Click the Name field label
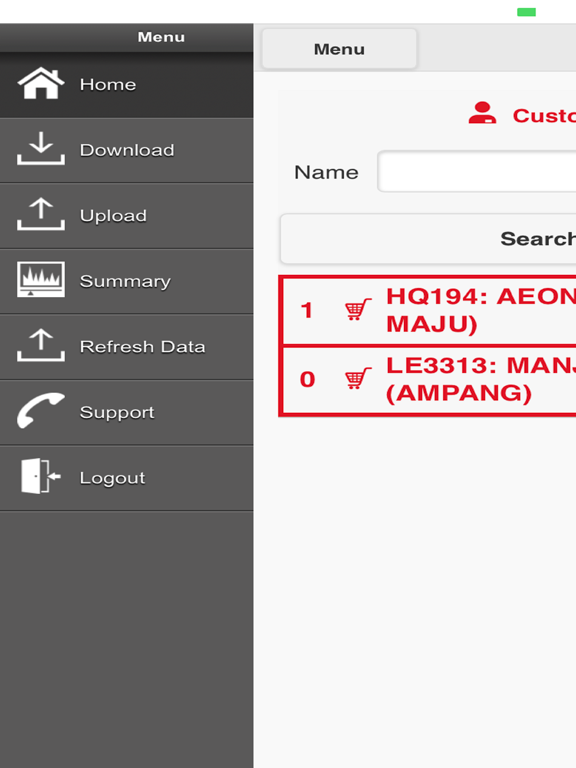The width and height of the screenshot is (576, 768). tap(326, 172)
